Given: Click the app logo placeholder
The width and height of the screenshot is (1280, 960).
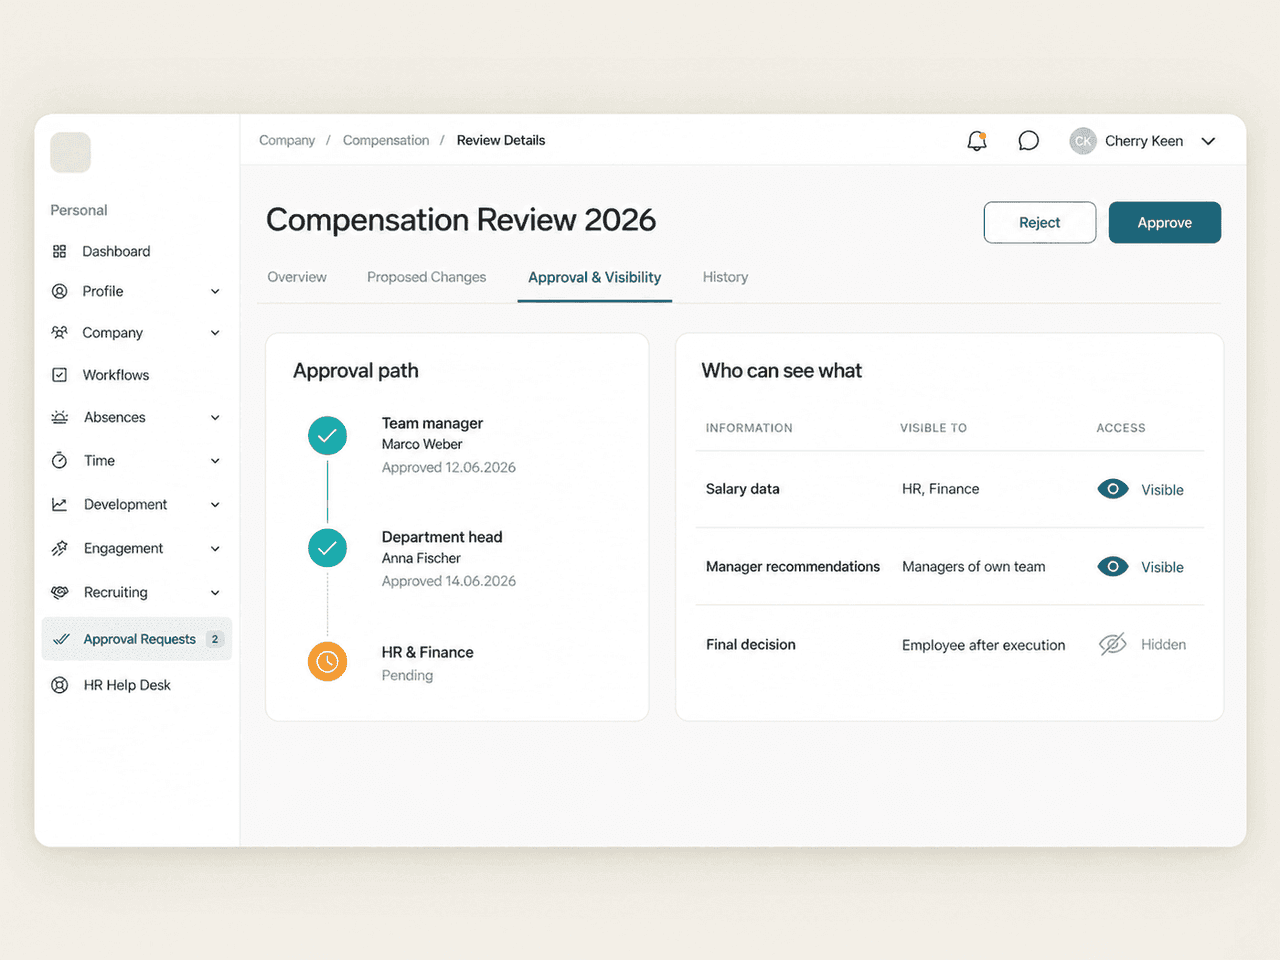Looking at the screenshot, I should pyautogui.click(x=71, y=152).
